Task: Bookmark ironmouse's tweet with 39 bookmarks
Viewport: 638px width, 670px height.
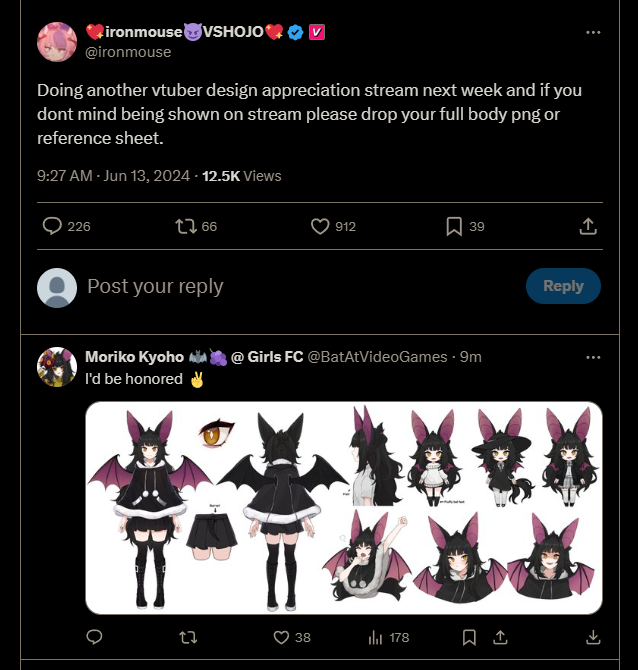Action: [x=454, y=227]
